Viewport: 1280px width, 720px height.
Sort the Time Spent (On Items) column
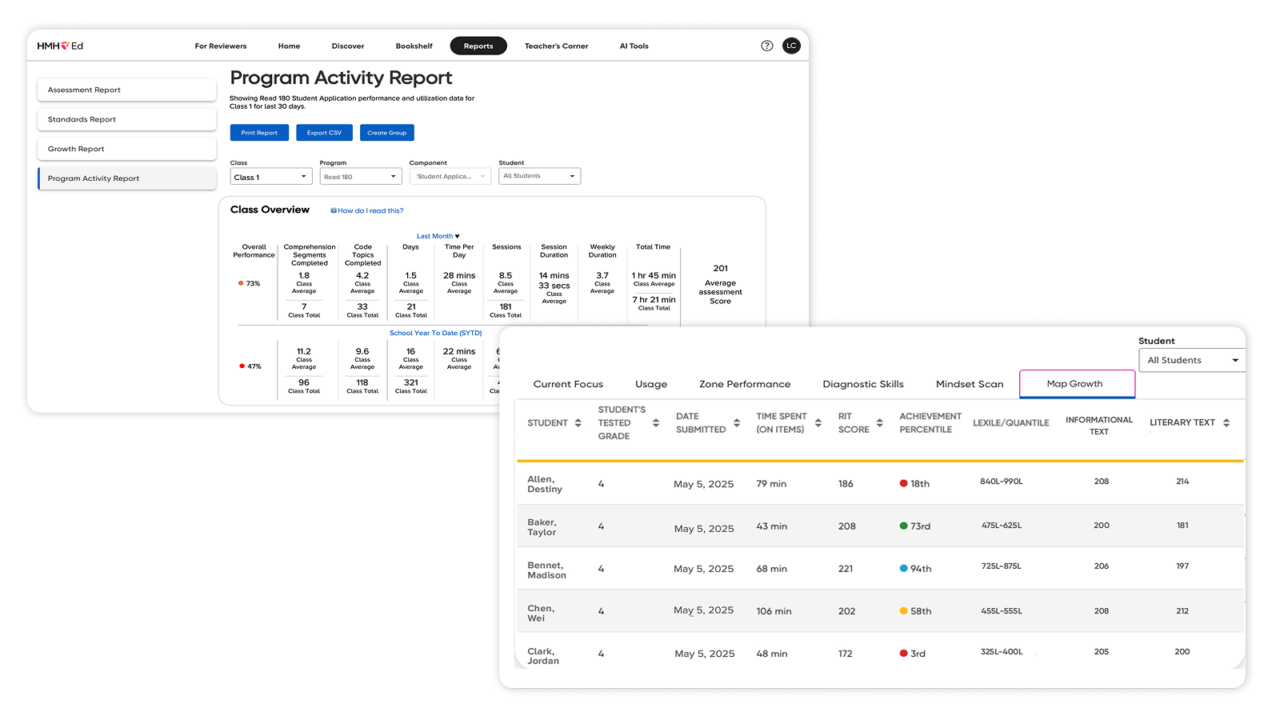(817, 422)
